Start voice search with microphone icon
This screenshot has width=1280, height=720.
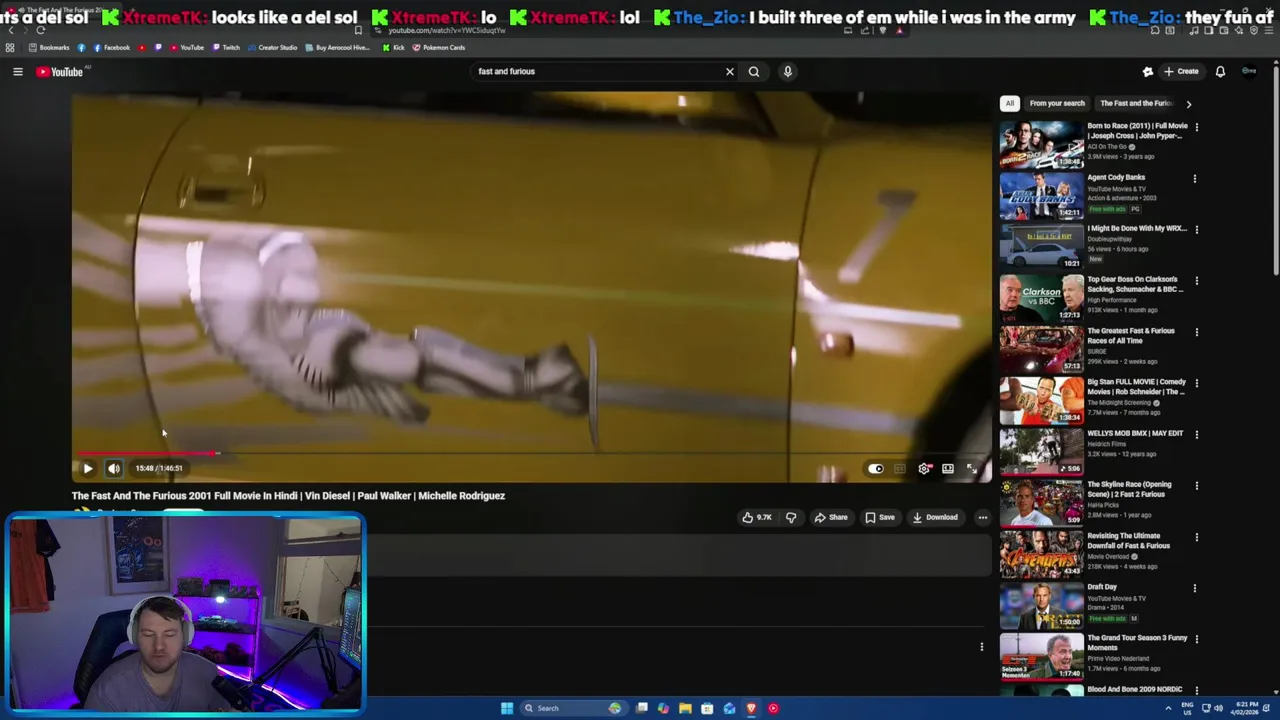(788, 71)
